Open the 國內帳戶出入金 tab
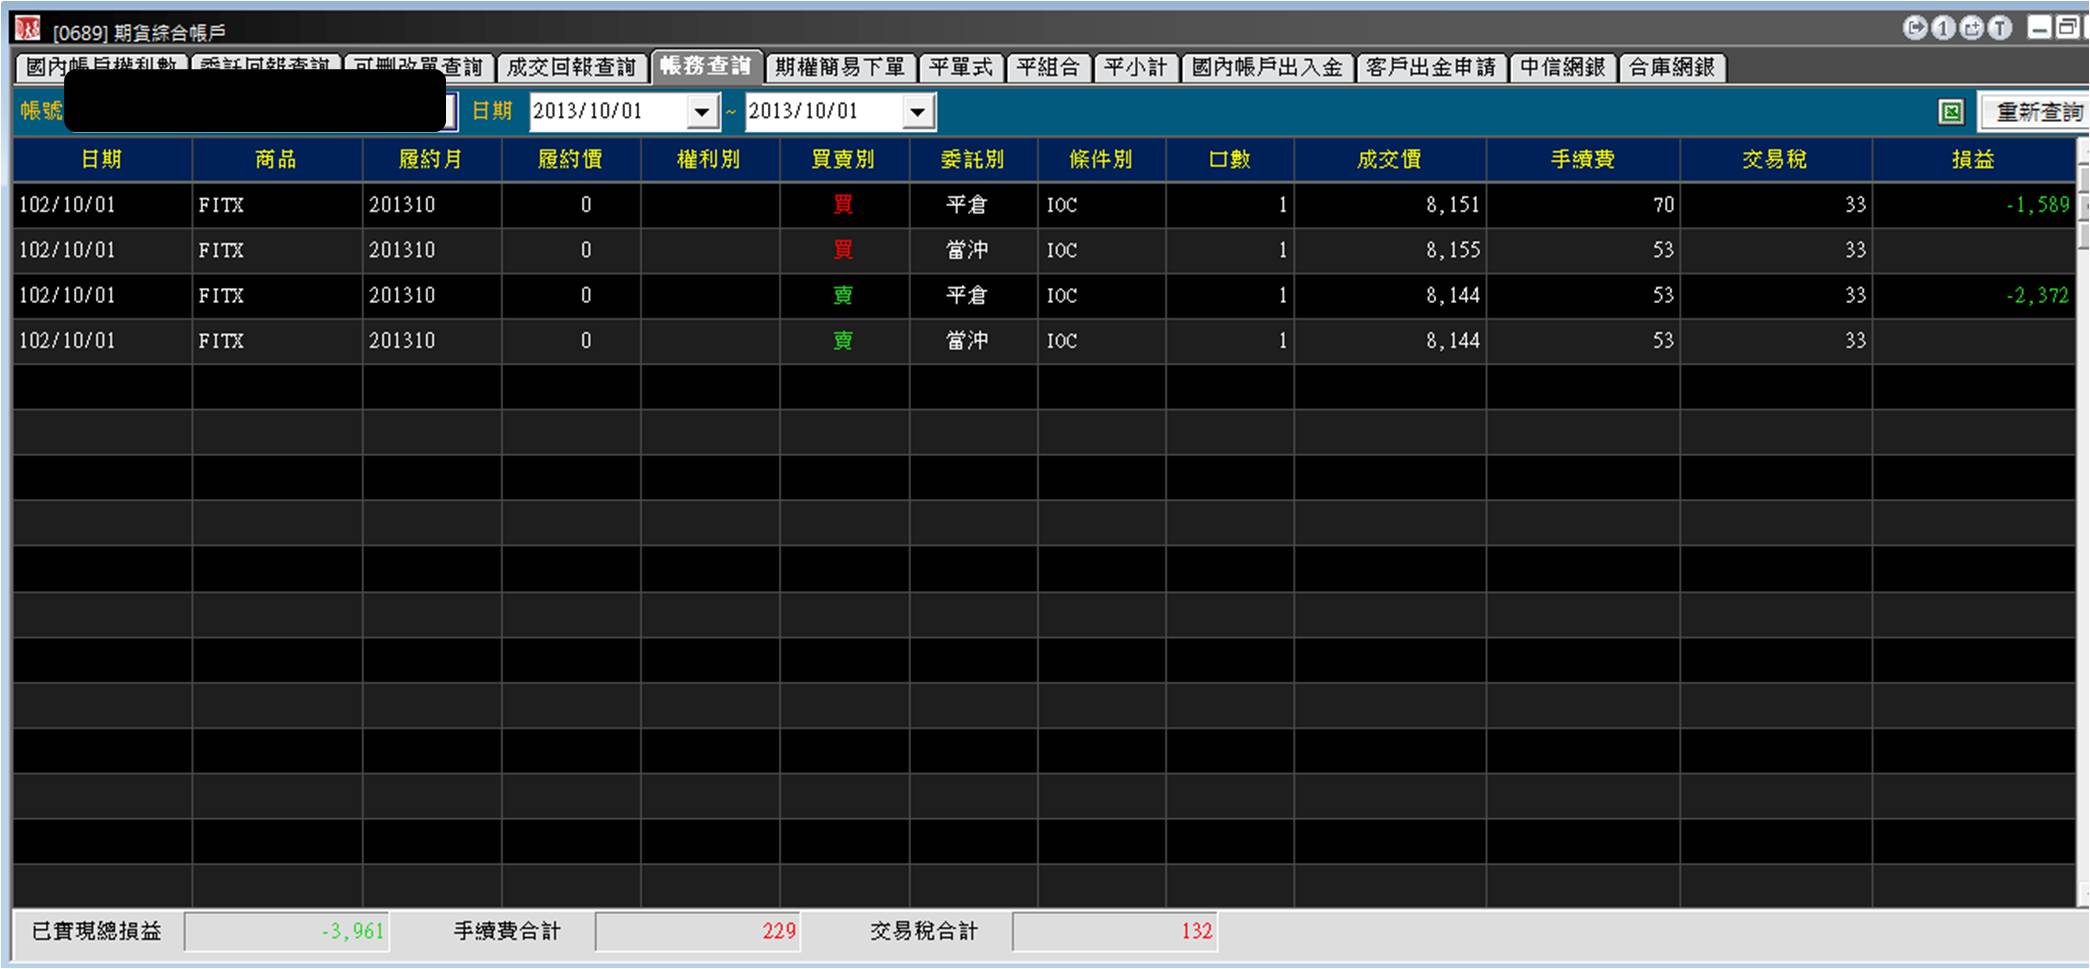The width and height of the screenshot is (2090, 969). (1267, 67)
